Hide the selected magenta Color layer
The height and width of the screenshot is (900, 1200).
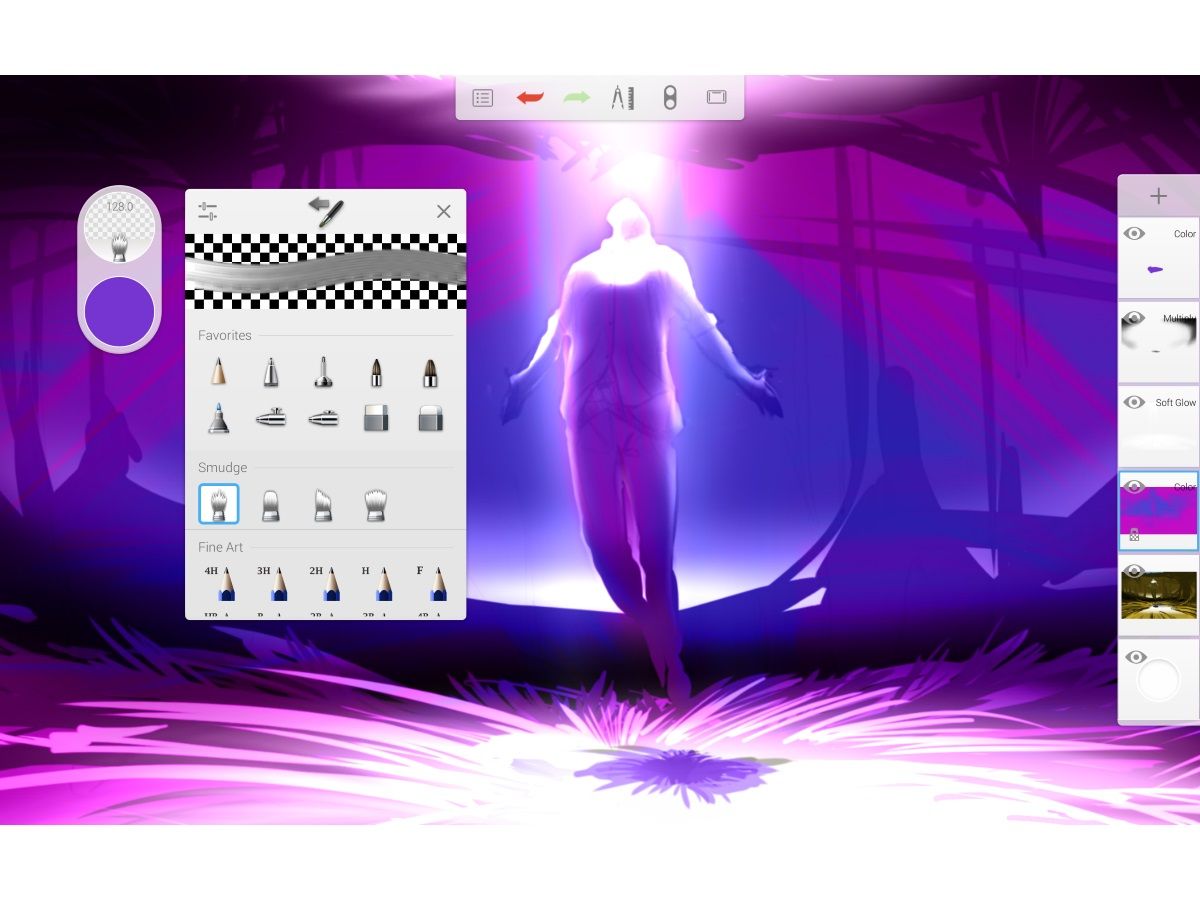[x=1134, y=486]
